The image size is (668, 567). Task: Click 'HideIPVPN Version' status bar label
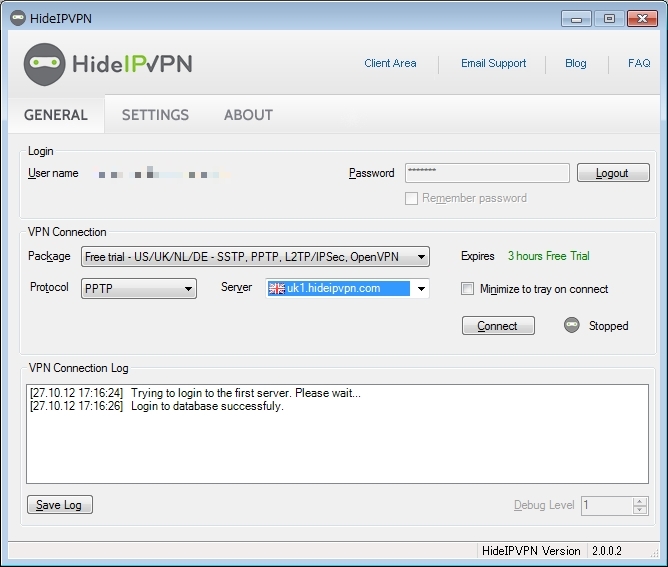pos(531,551)
